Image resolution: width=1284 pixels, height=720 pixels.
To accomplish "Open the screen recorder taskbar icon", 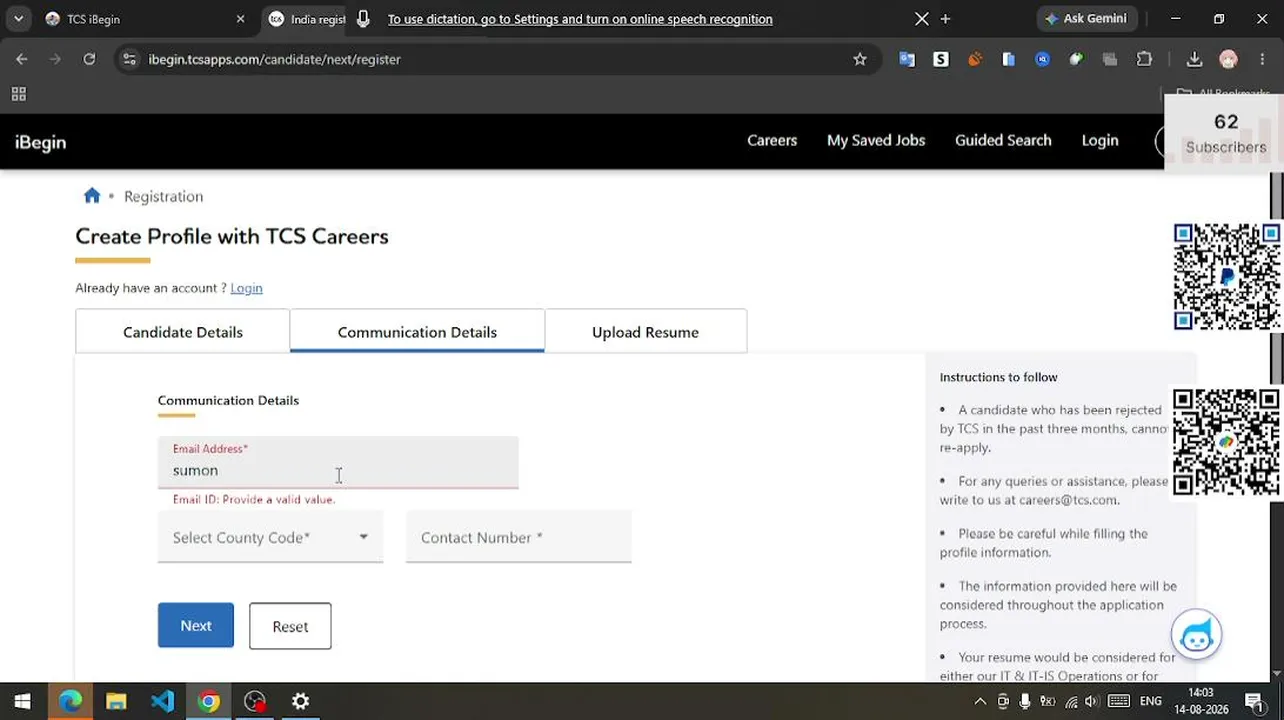I will 255,701.
